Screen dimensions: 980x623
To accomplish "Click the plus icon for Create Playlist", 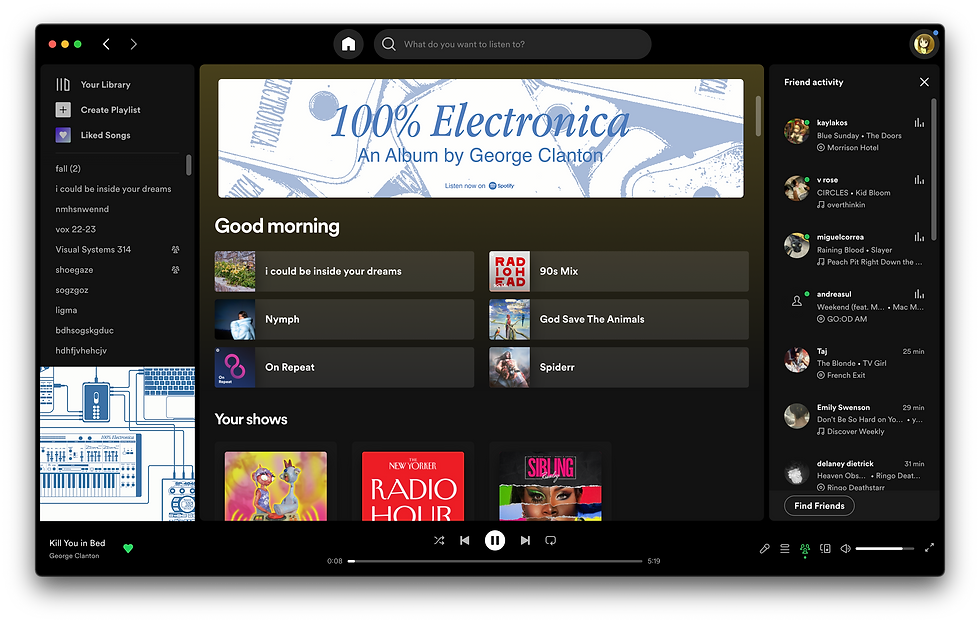I will [x=63, y=110].
